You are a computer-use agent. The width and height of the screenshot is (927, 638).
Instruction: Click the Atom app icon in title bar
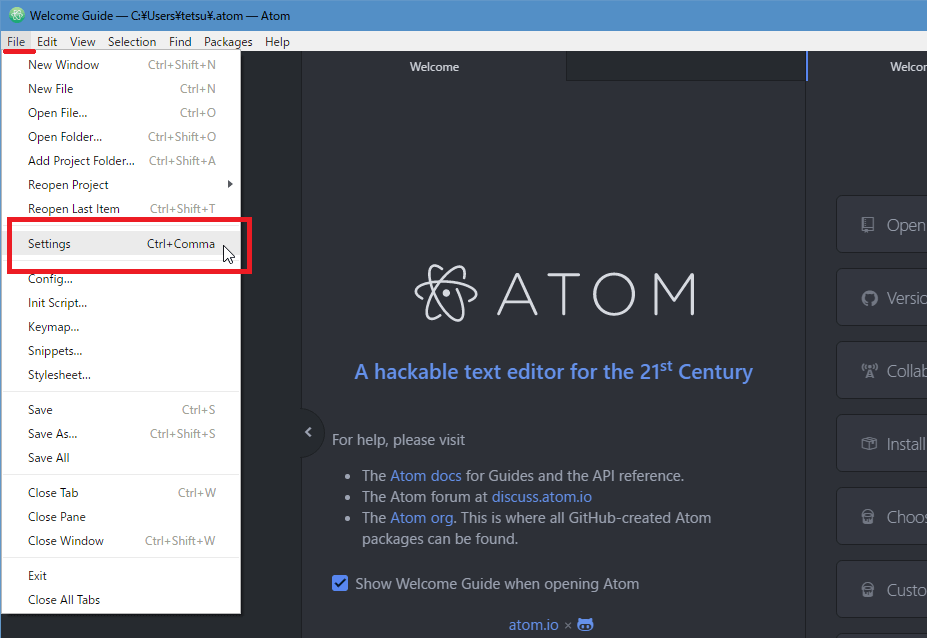click(x=16, y=15)
